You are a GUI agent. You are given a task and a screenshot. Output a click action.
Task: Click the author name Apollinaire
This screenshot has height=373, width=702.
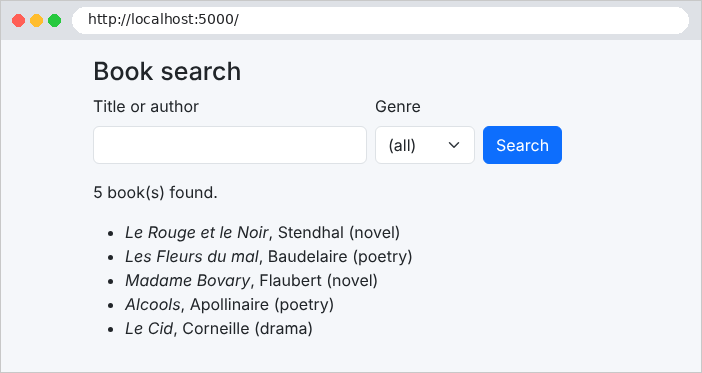[230, 304]
